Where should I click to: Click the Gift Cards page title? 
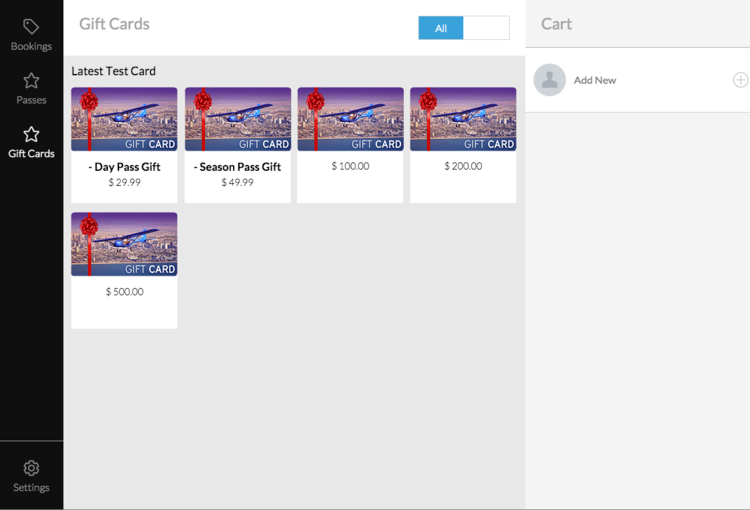coord(114,24)
